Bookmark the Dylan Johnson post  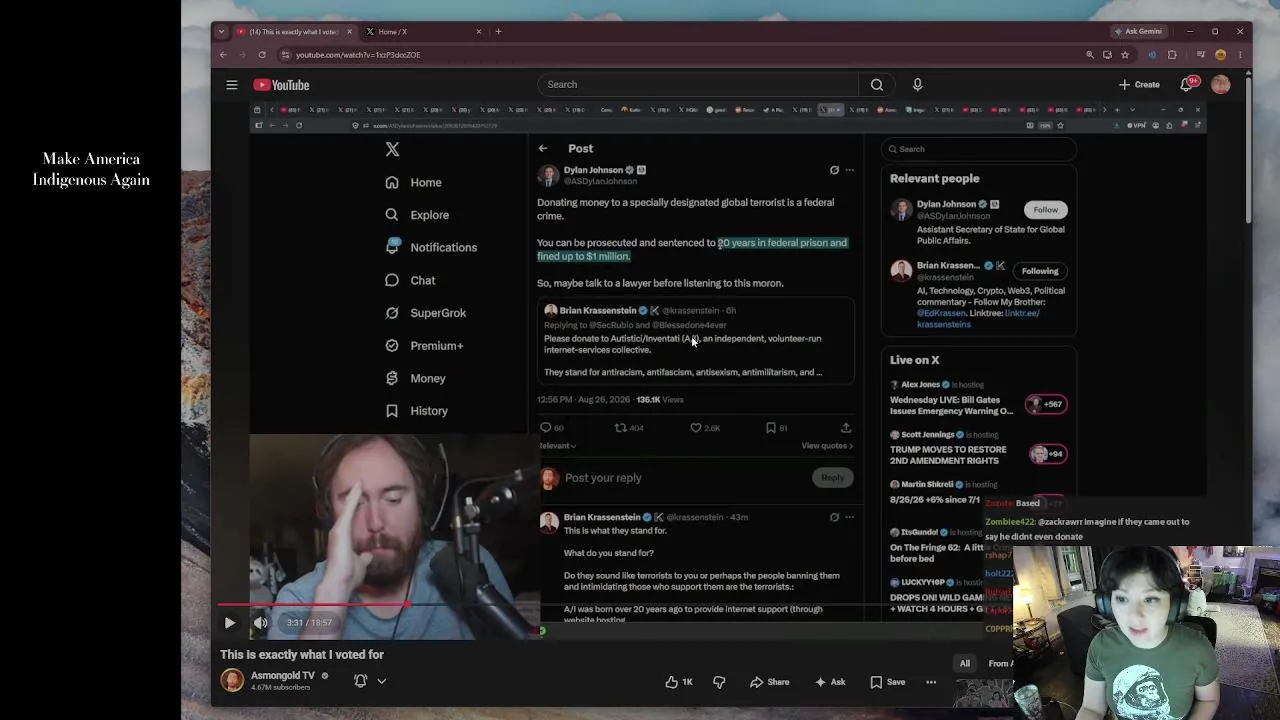tap(770, 428)
